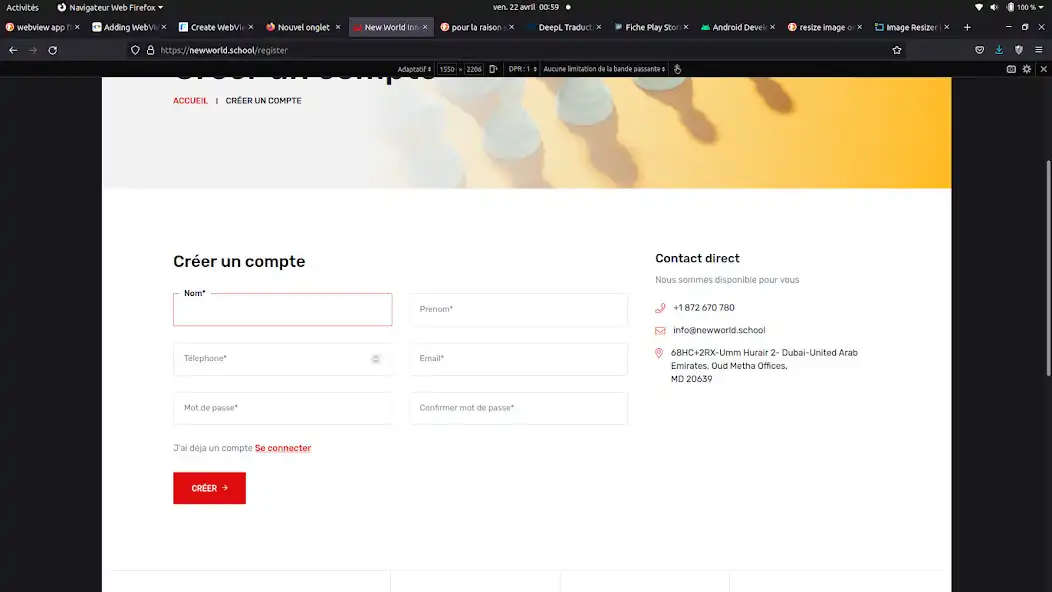Switch to the pour la raison tab

click(476, 28)
